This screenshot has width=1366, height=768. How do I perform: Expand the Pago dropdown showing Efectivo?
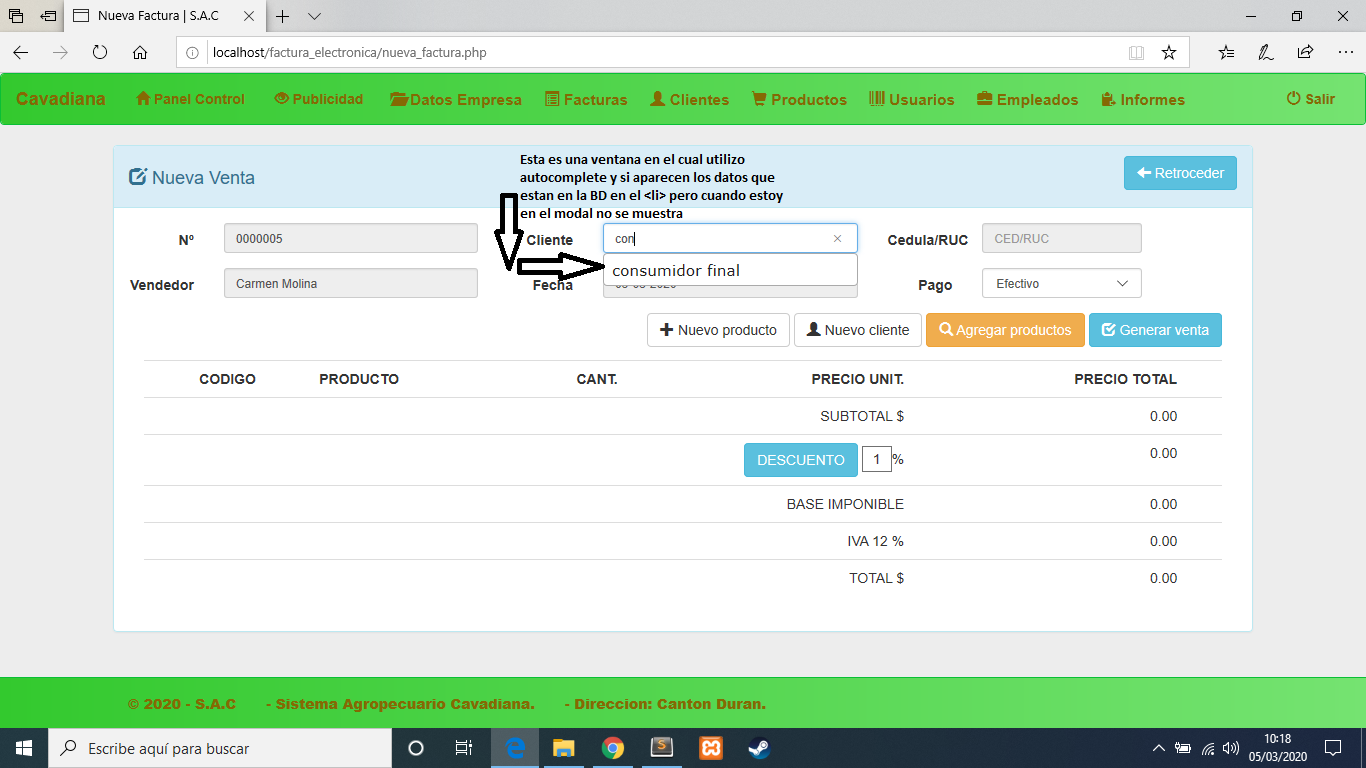tap(1061, 284)
